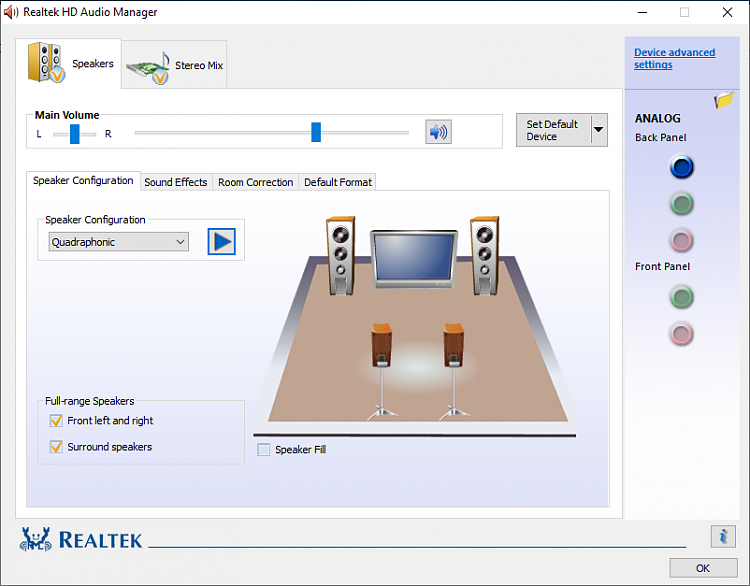Viewport: 750px width, 586px height.
Task: Click the mute speaker icon button
Action: (x=438, y=132)
